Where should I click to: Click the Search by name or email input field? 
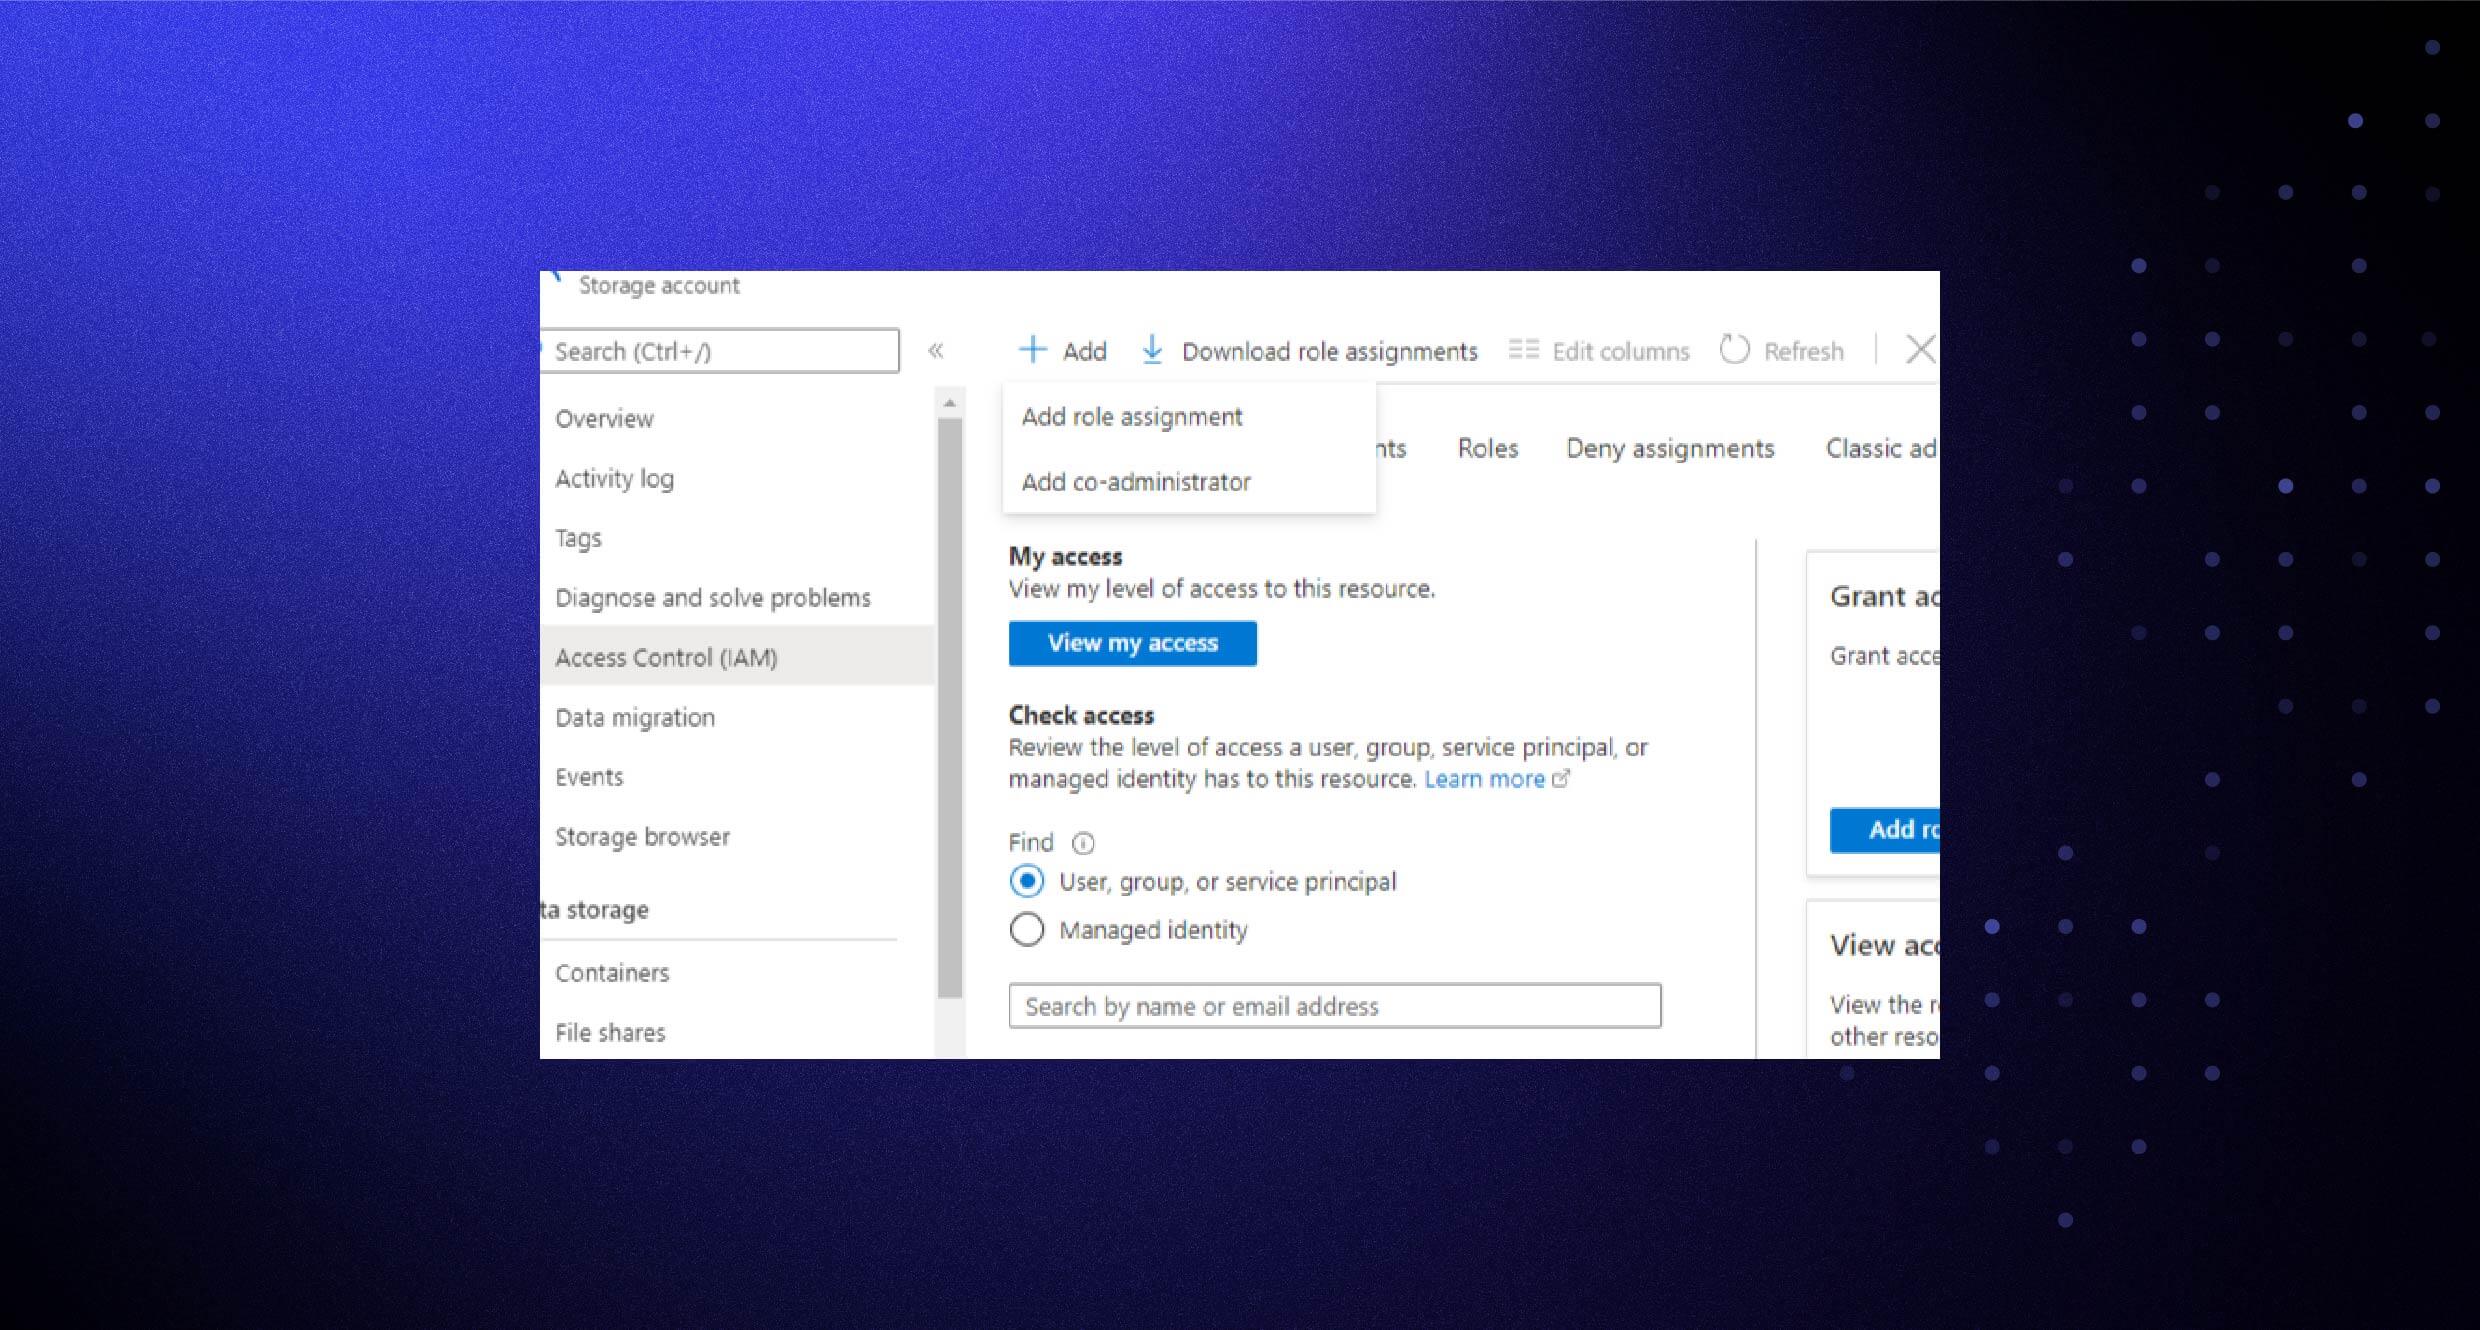pos(1337,1005)
